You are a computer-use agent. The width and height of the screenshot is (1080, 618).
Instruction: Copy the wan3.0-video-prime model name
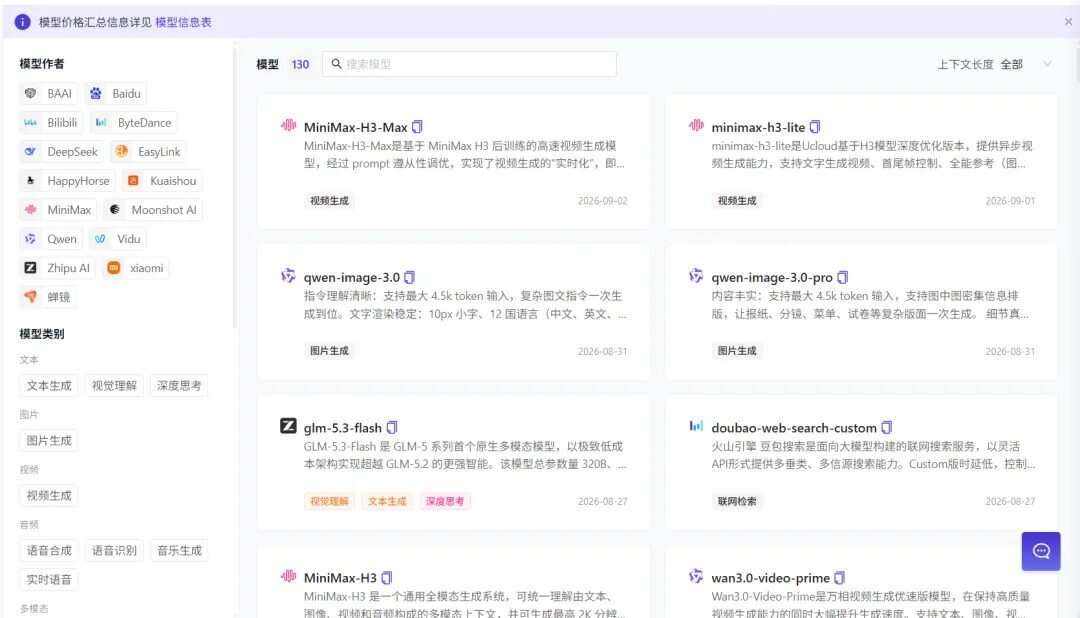tap(839, 577)
